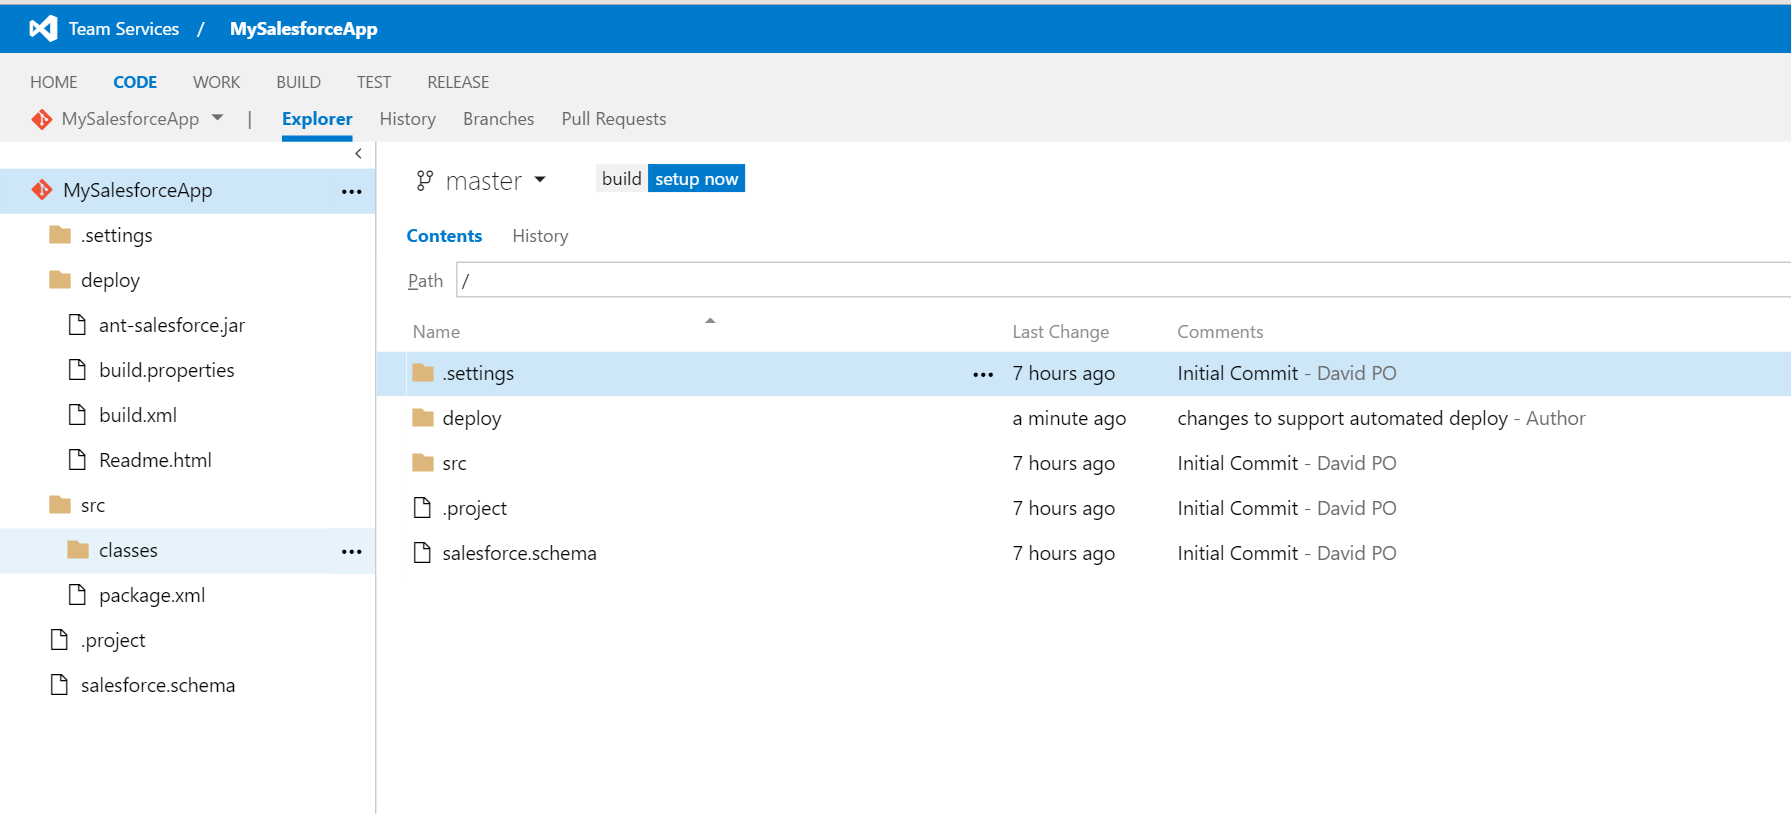This screenshot has height=814, width=1791.
Task: Click the ant-salesforce.jar file icon
Action: pyautogui.click(x=77, y=324)
